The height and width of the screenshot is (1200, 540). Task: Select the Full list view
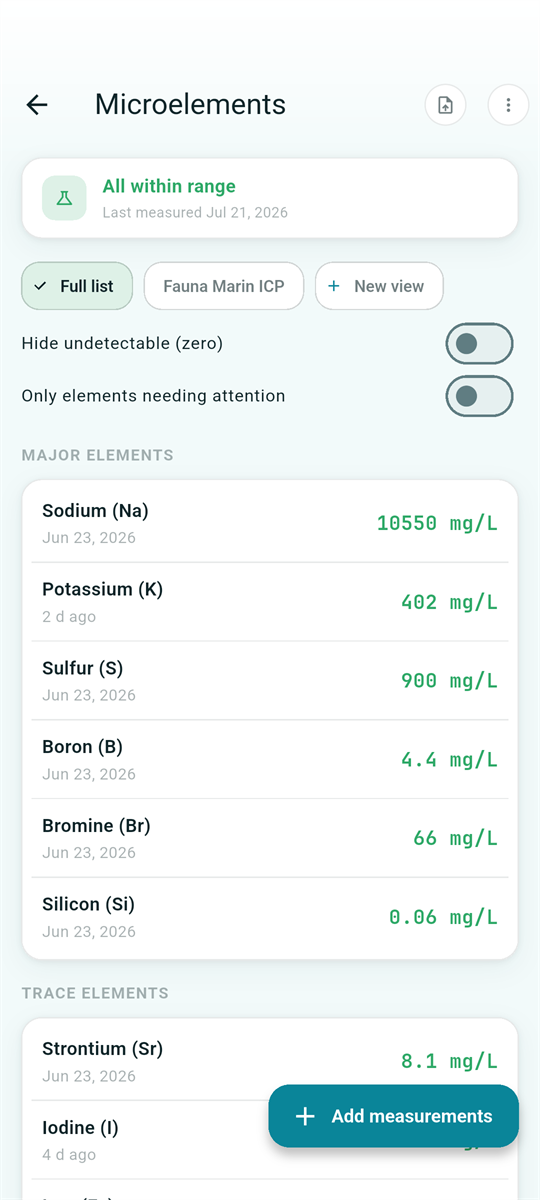(x=78, y=286)
